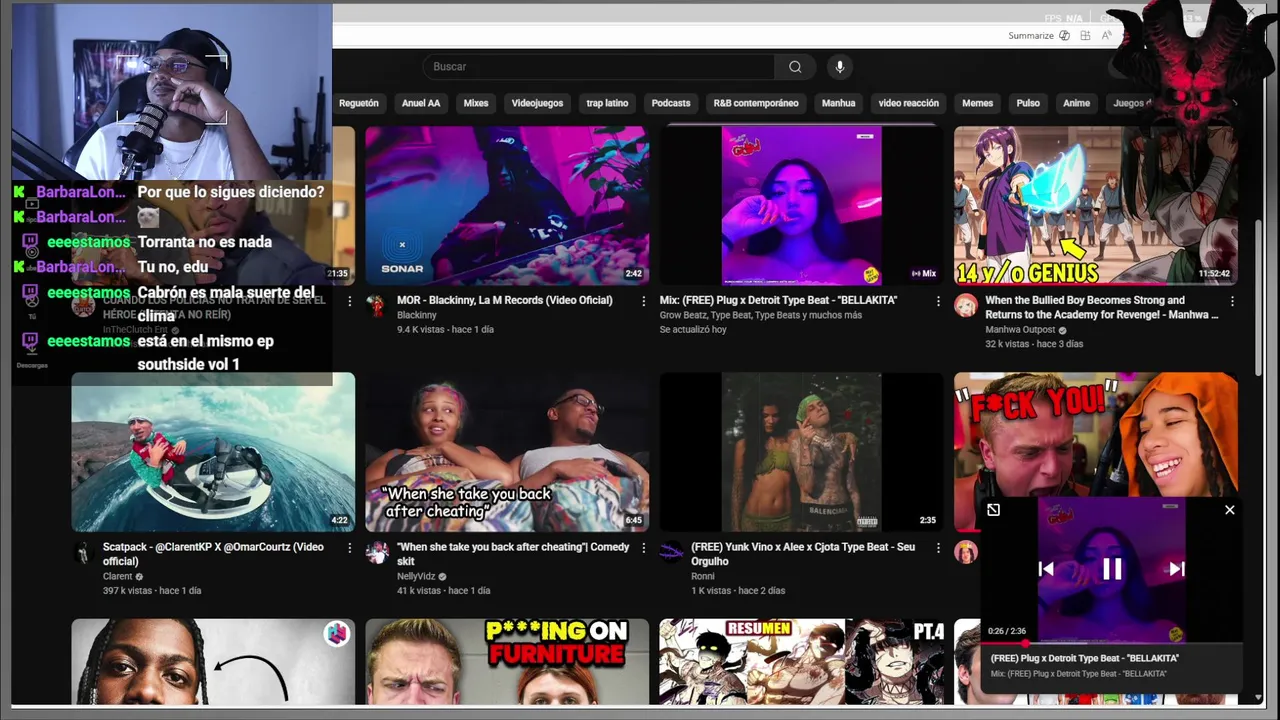The height and width of the screenshot is (720, 1280).
Task: Skip to next track in miniplayer
Action: (1177, 569)
